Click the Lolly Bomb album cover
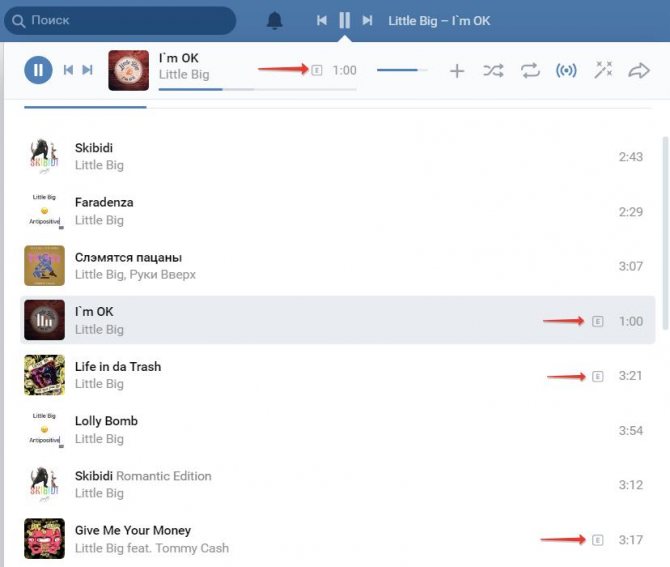The width and height of the screenshot is (670, 567). point(44,430)
